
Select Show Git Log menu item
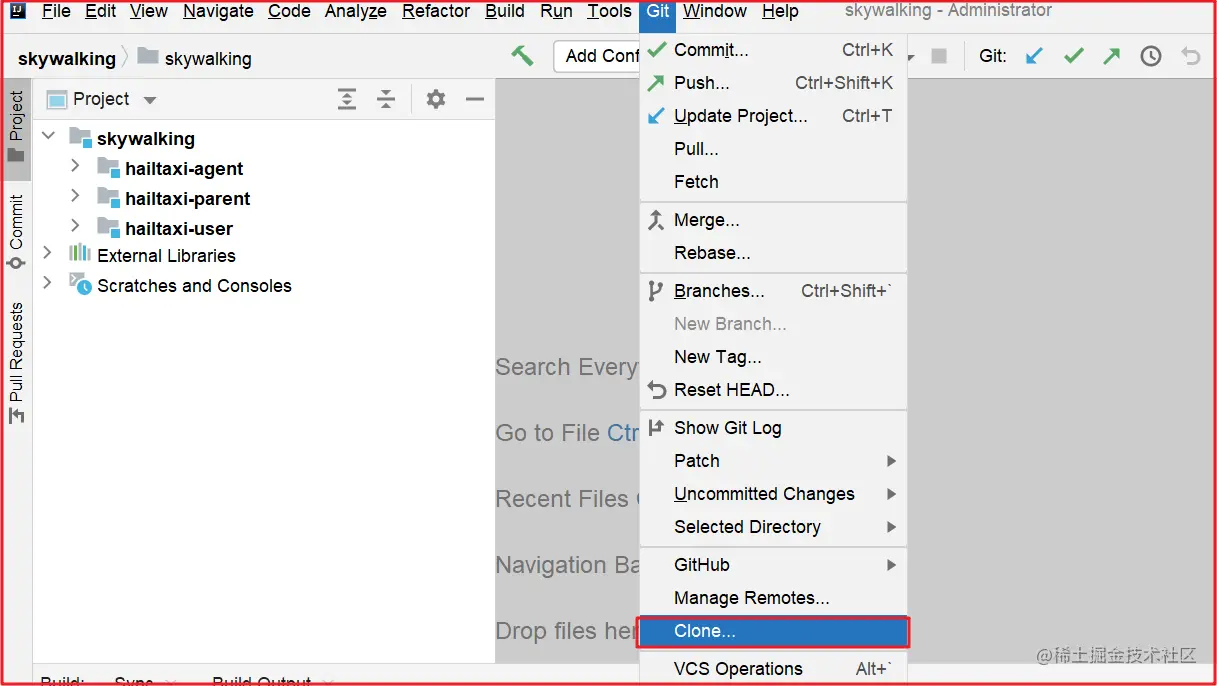pos(773,428)
